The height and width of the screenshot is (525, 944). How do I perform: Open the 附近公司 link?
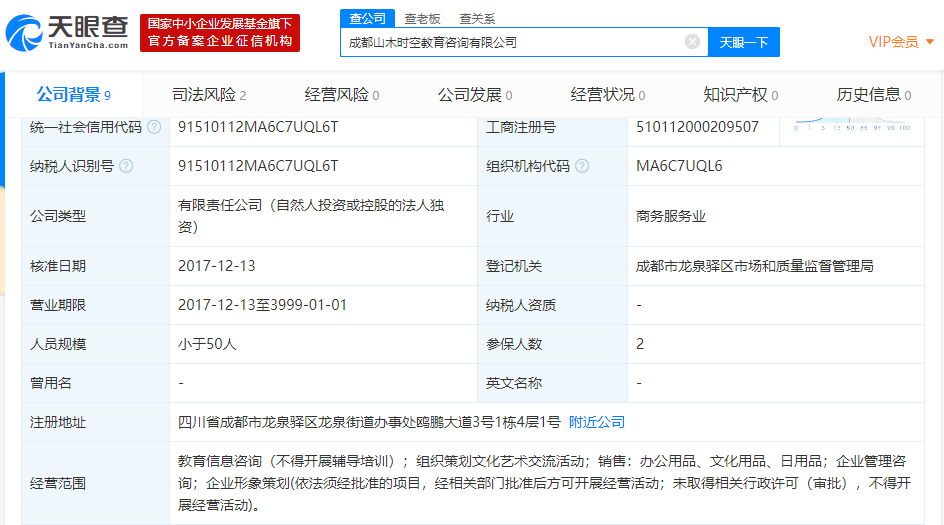pos(597,422)
